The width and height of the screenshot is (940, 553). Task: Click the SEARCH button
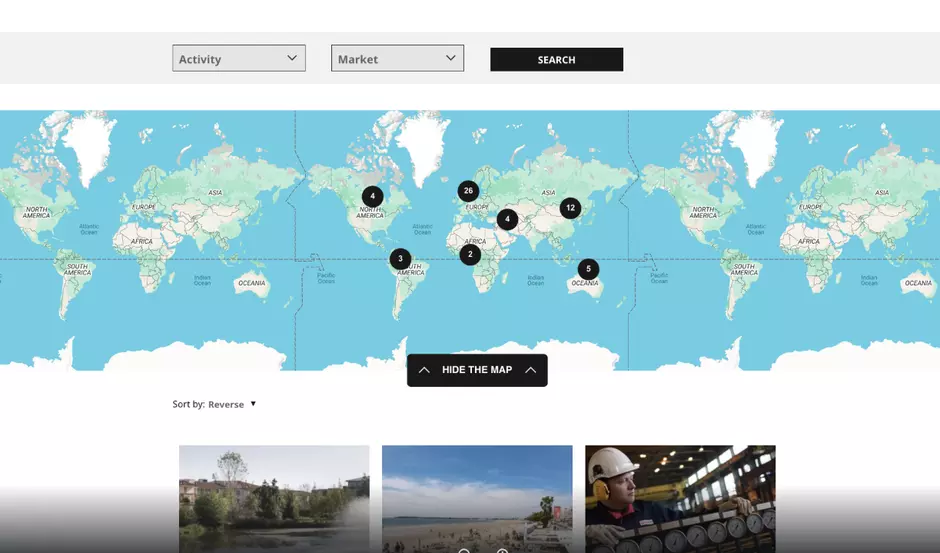(556, 59)
